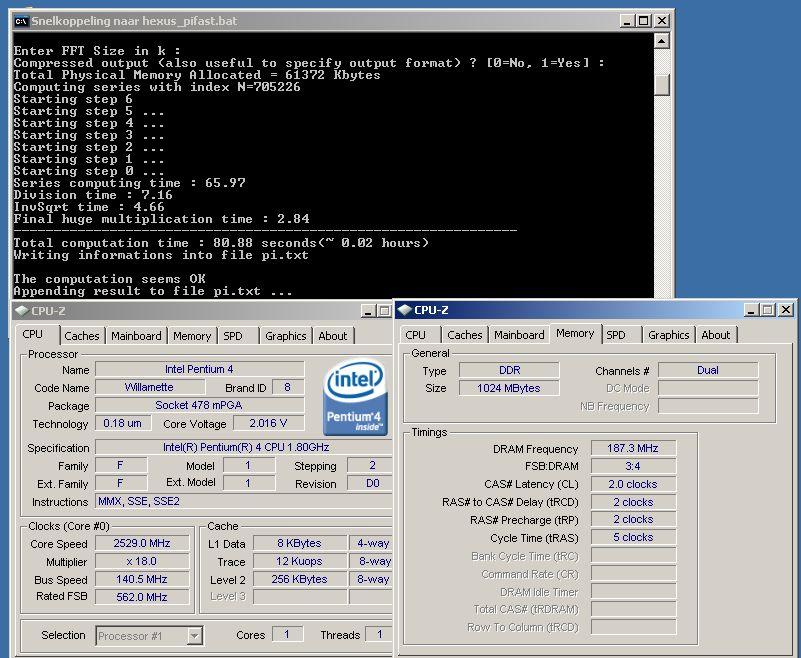
Task: Click the Threads count field
Action: tap(379, 634)
